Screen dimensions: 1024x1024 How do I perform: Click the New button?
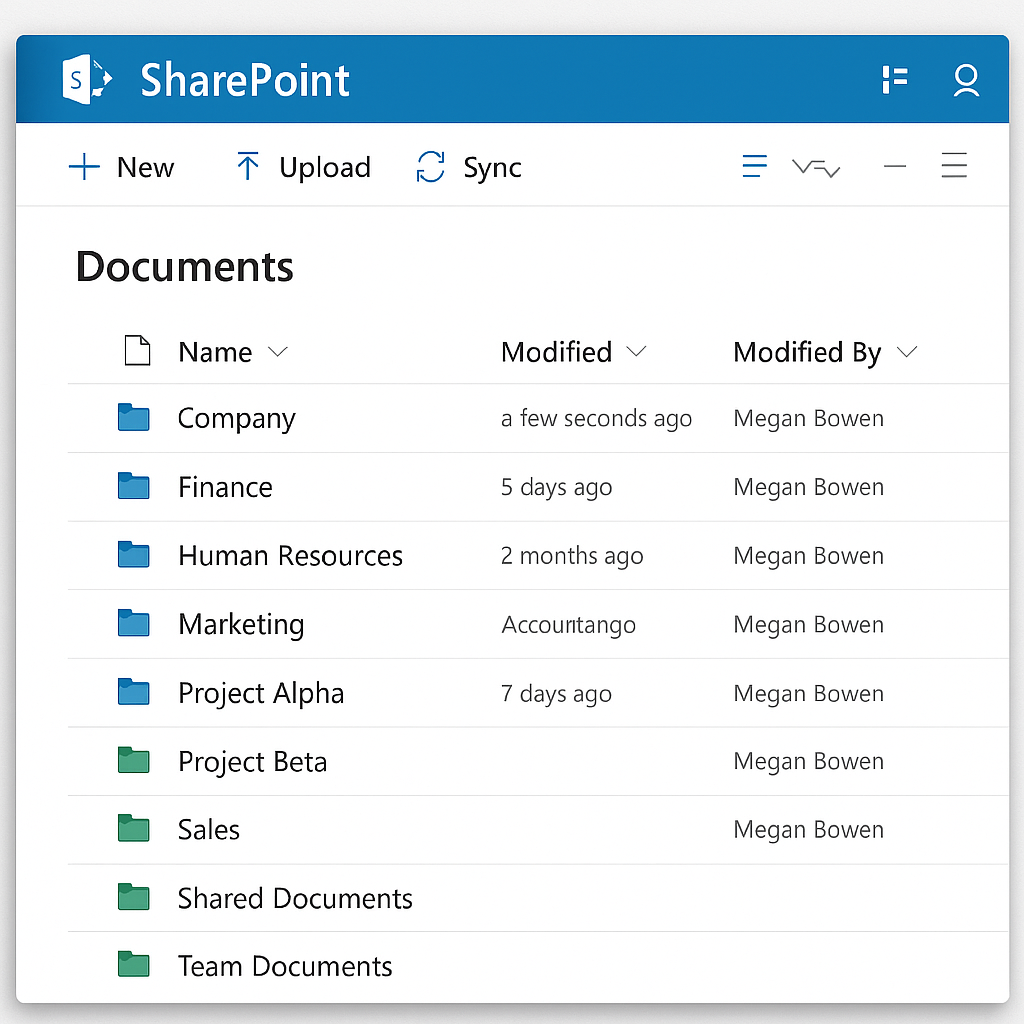[121, 167]
